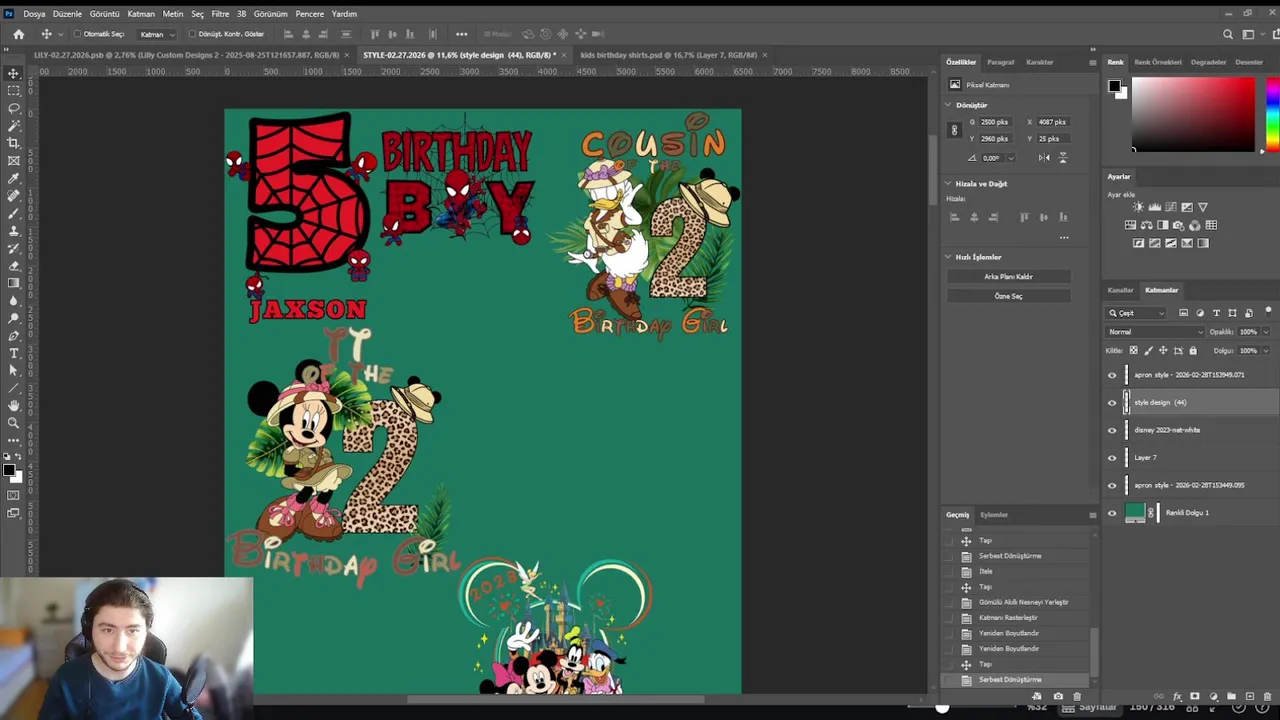
Task: Create a new group folder icon
Action: (1231, 696)
